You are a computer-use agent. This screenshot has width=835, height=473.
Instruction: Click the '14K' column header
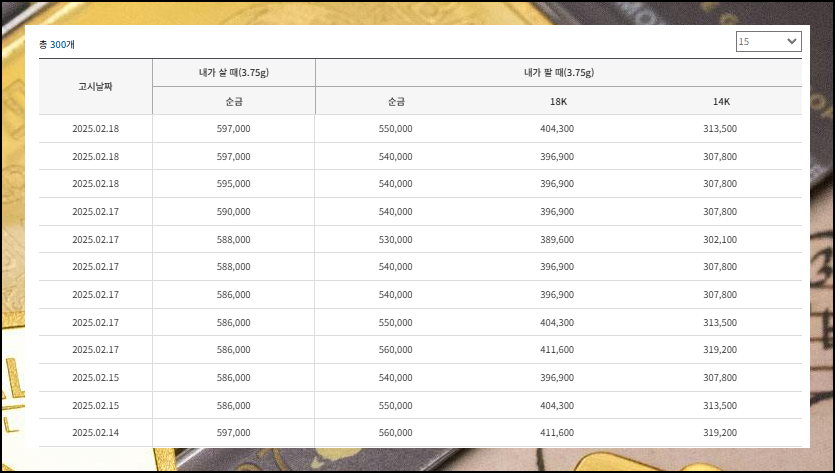[721, 101]
